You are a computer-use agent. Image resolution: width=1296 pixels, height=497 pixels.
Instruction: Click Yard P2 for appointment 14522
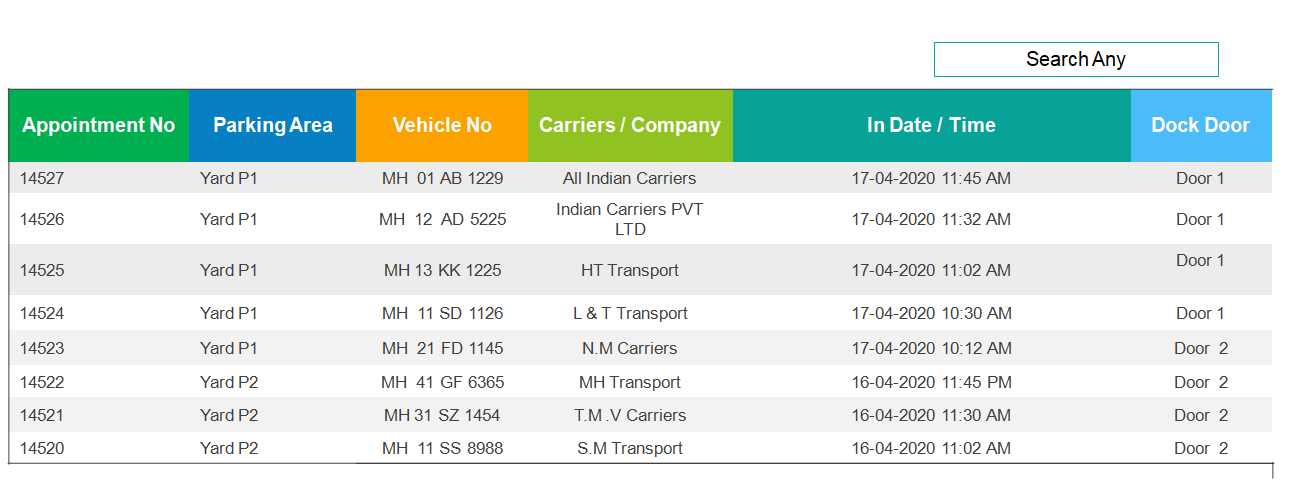229,382
